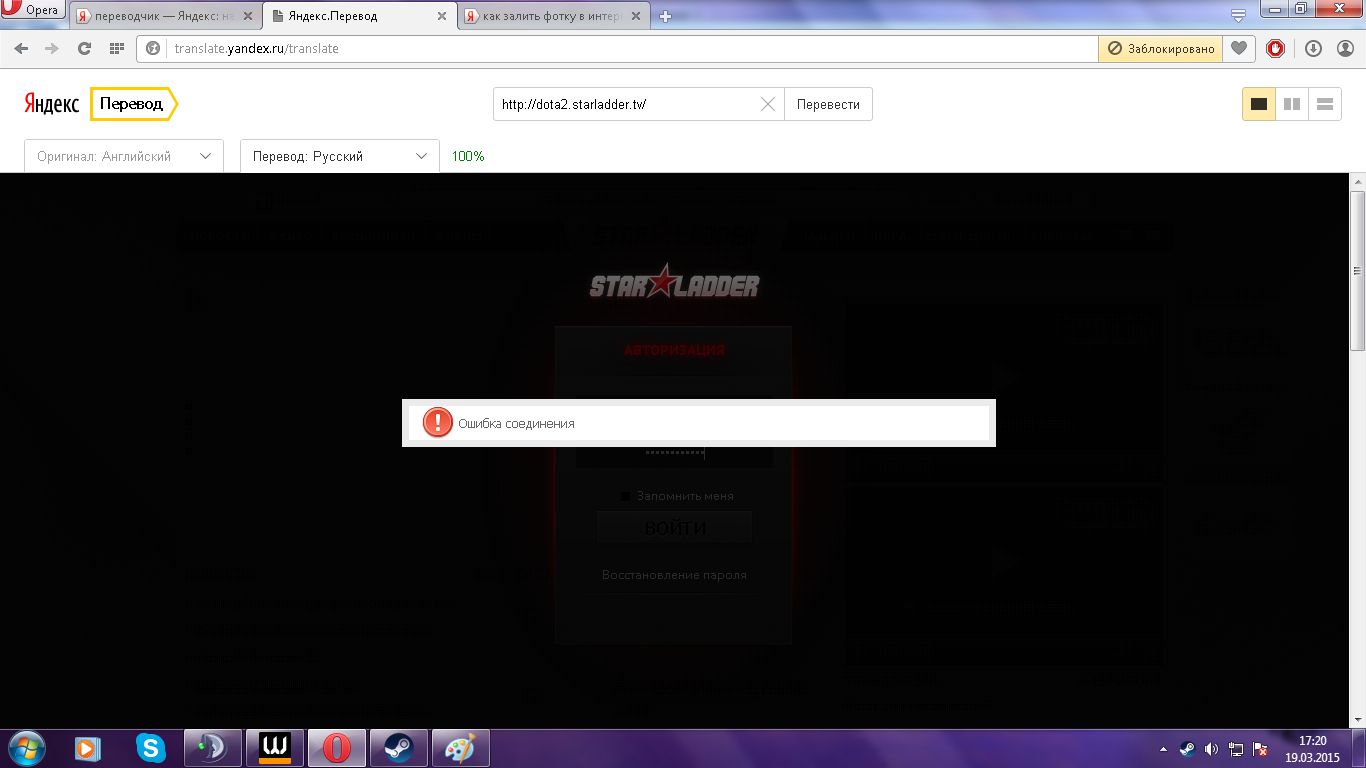Open the headset application on taskbar
Viewport: 1366px width, 768px height.
pyautogui.click(x=213, y=748)
